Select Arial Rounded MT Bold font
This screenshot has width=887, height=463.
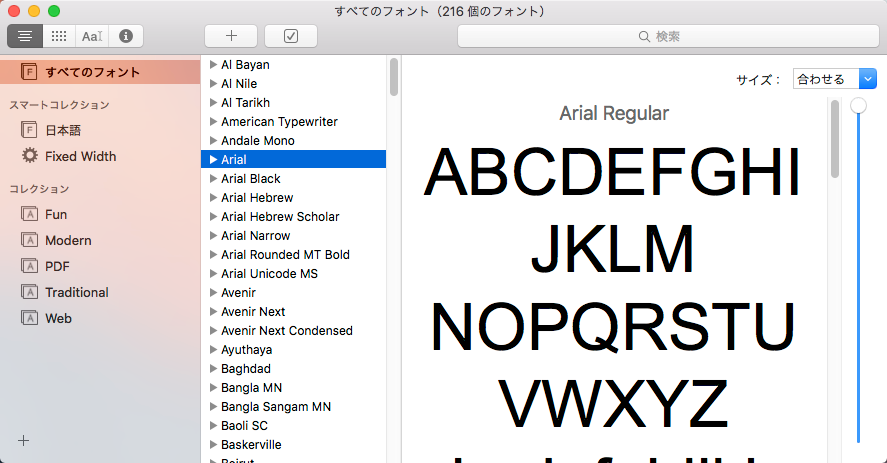[285, 255]
